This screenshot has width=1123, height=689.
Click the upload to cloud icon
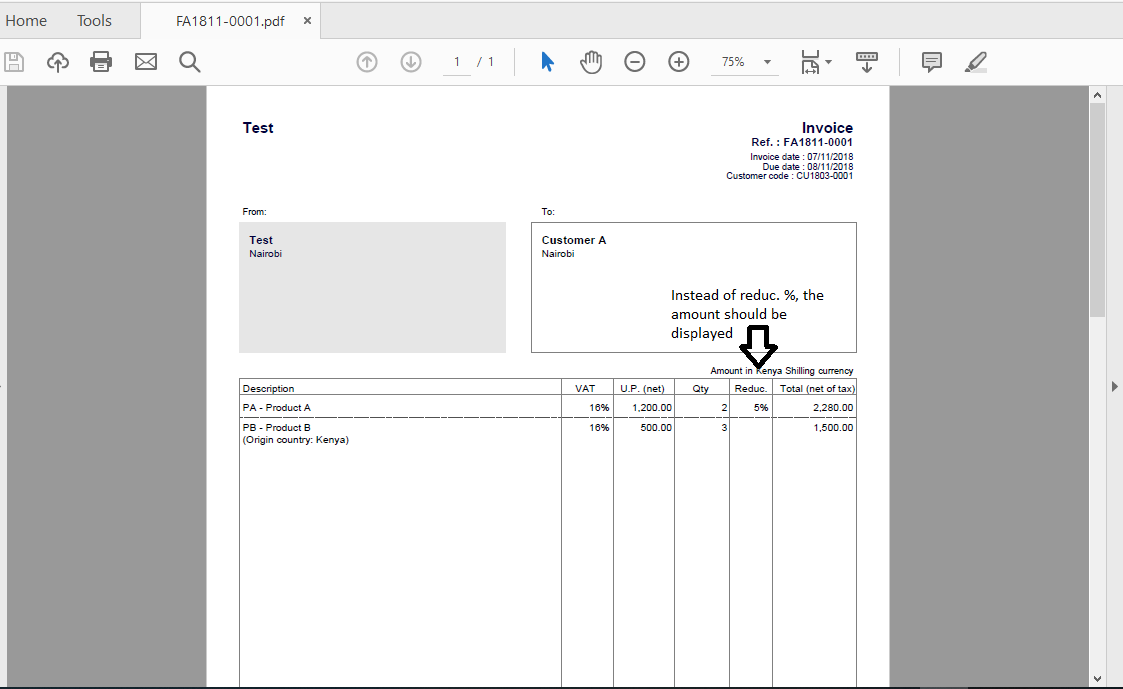58,62
